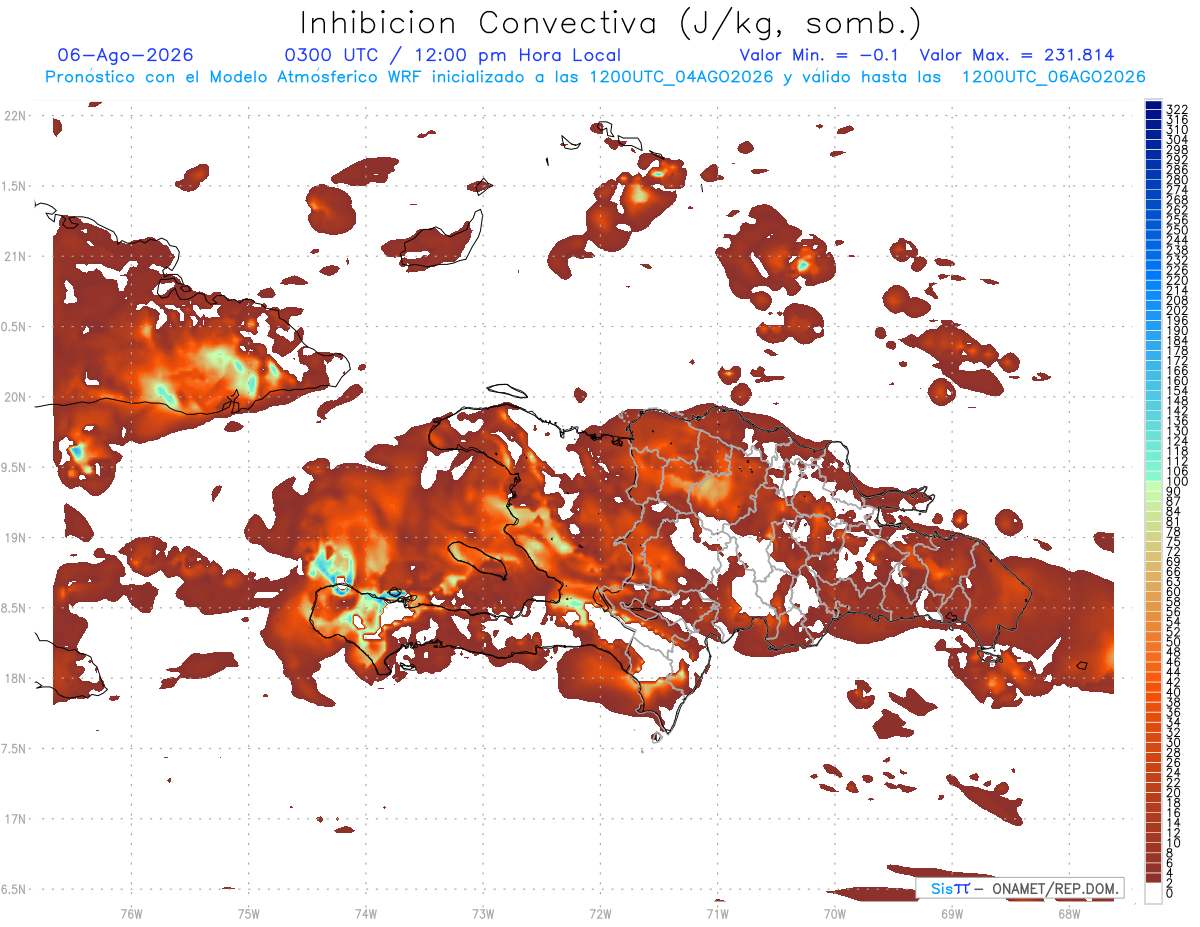1200x927 pixels.
Task: Select the date text "06-Ago-2026"
Action: point(126,56)
